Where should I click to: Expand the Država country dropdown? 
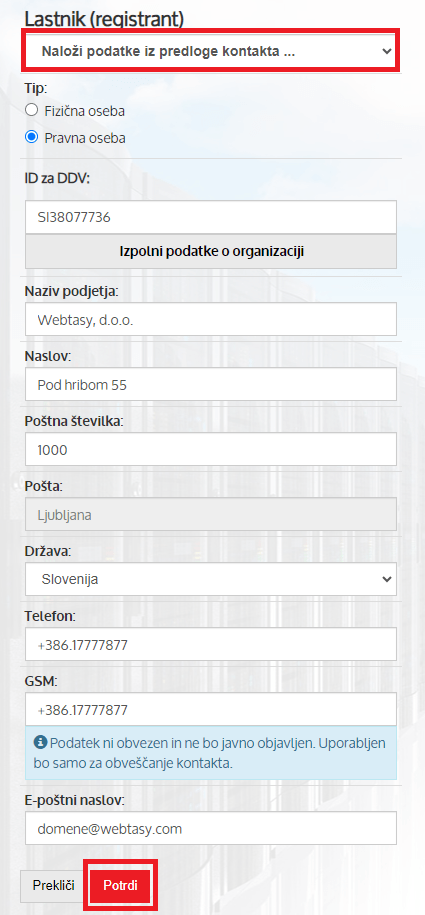click(x=211, y=579)
